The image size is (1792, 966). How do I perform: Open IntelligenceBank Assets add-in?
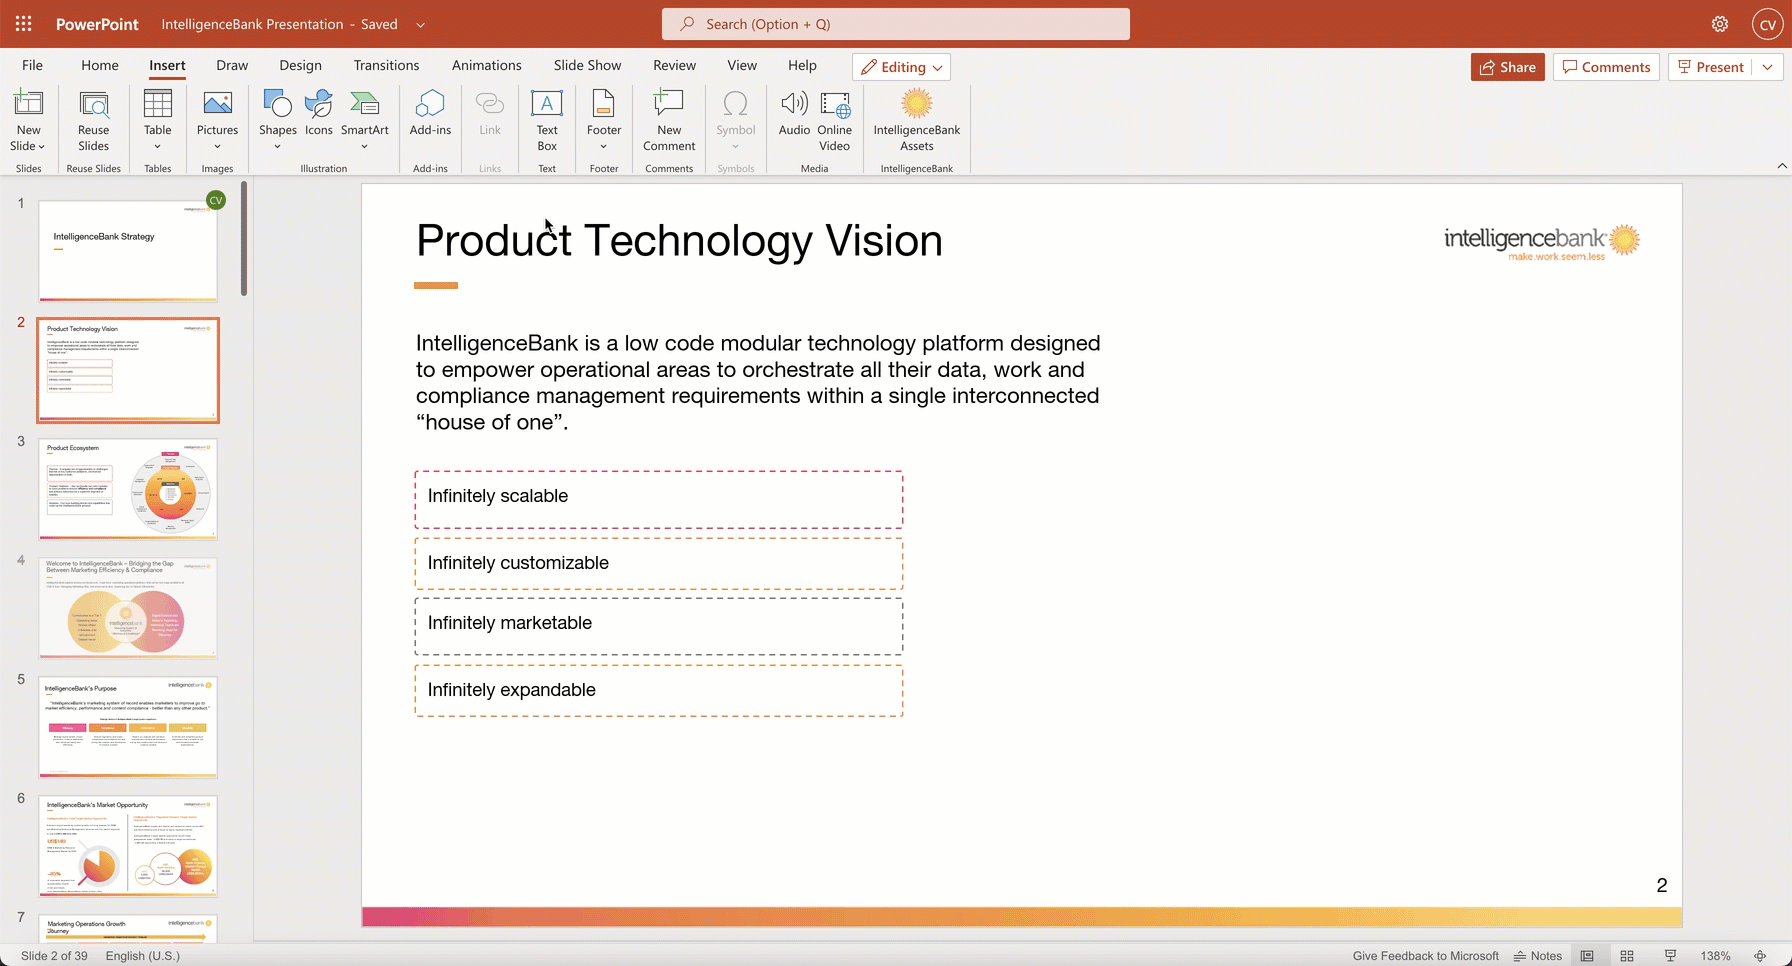pos(916,120)
